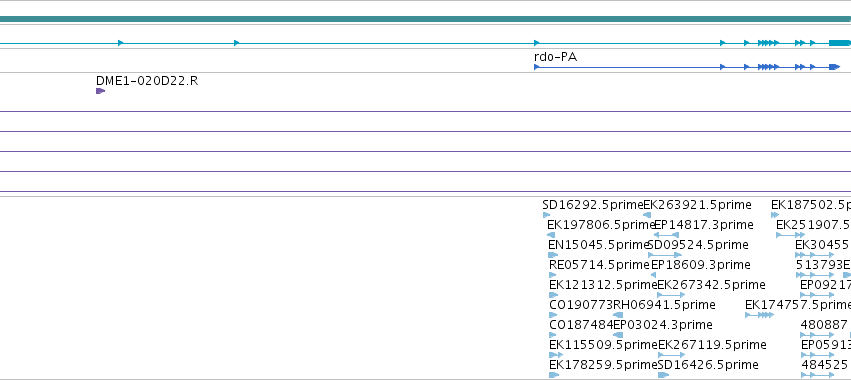Select the EK263921.5prime EST label
This screenshot has height=380, width=851.
pyautogui.click(x=697, y=205)
